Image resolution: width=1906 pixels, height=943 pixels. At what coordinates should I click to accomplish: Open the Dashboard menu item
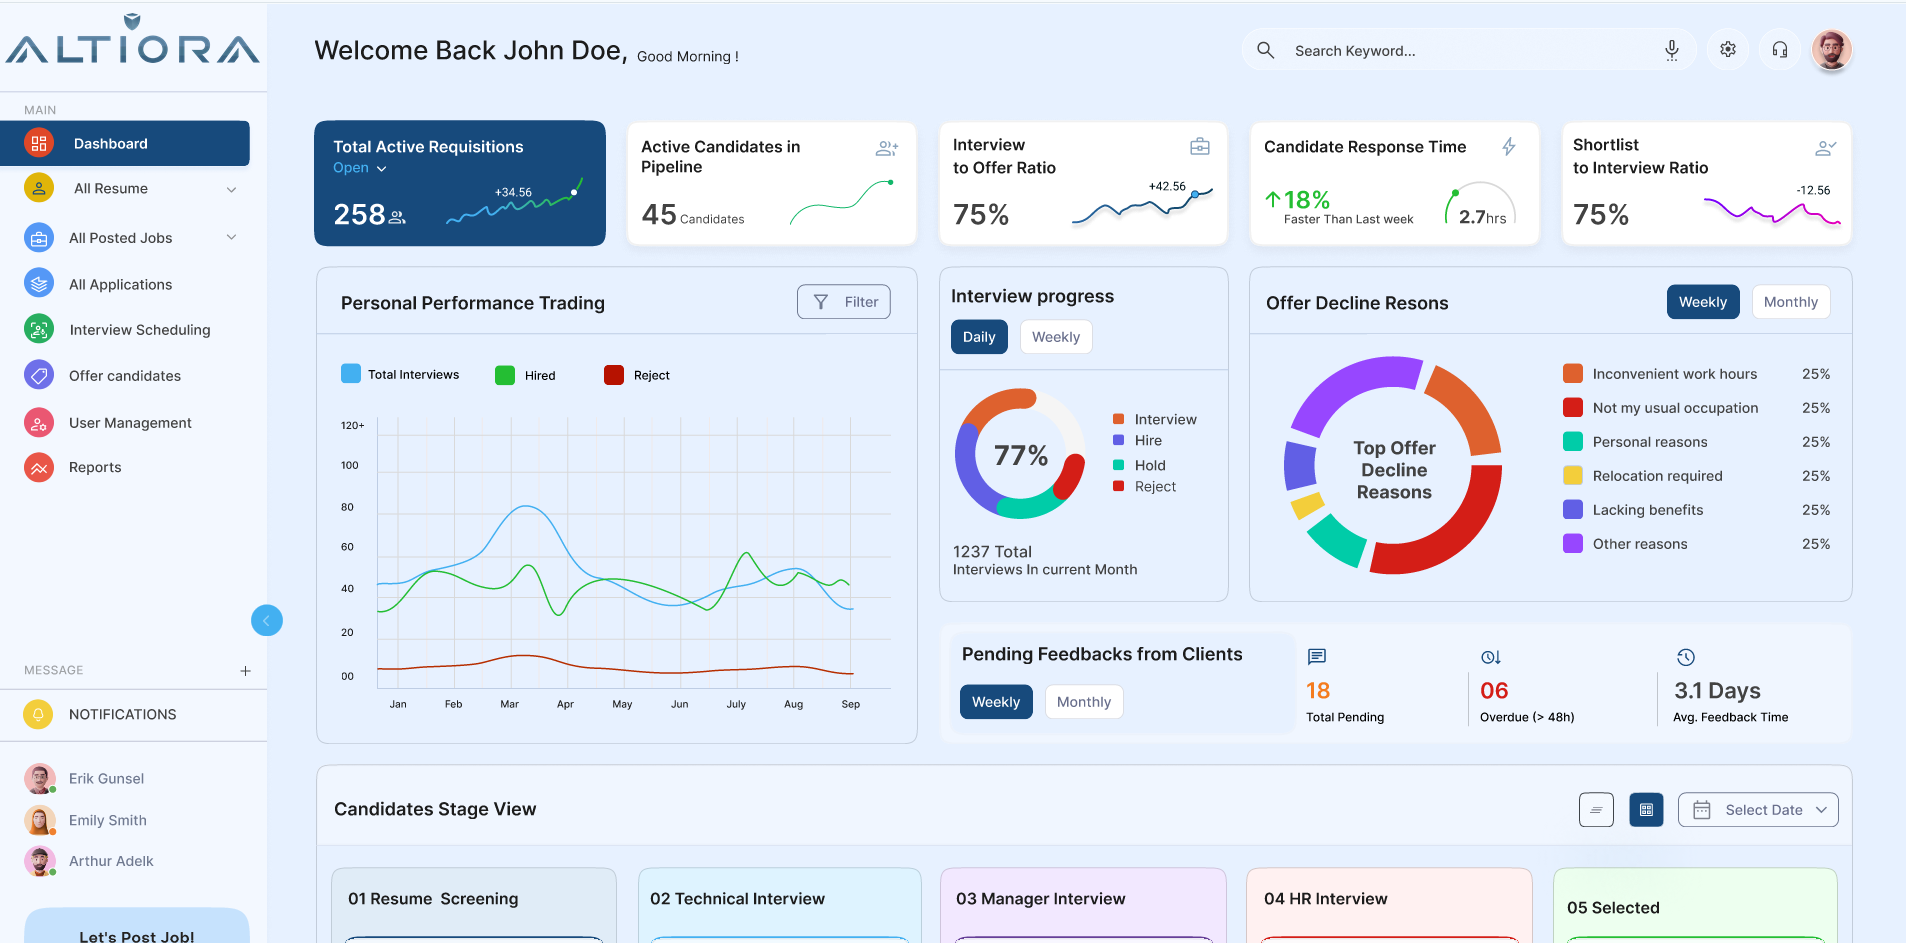click(x=125, y=143)
